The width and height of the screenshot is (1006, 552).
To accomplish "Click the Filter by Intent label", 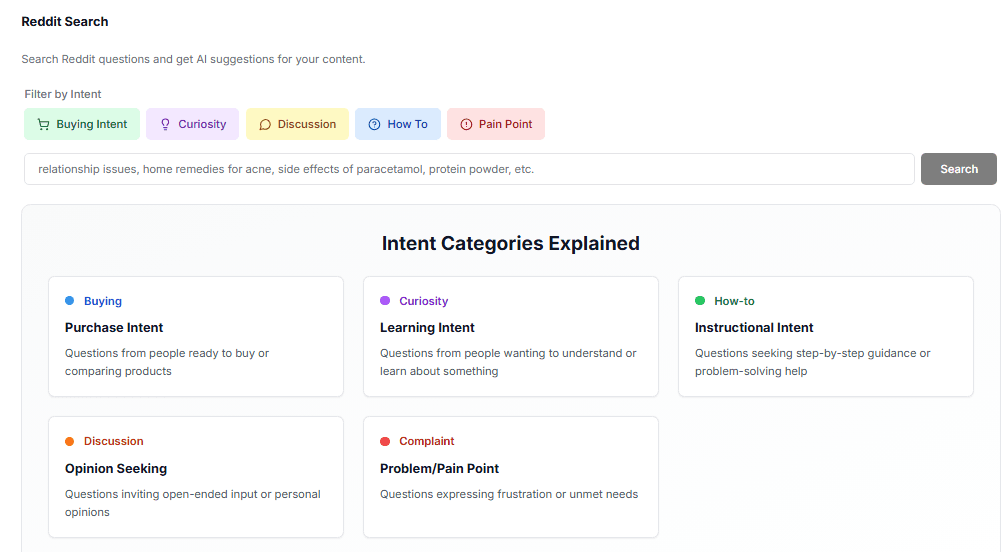I will (x=63, y=94).
